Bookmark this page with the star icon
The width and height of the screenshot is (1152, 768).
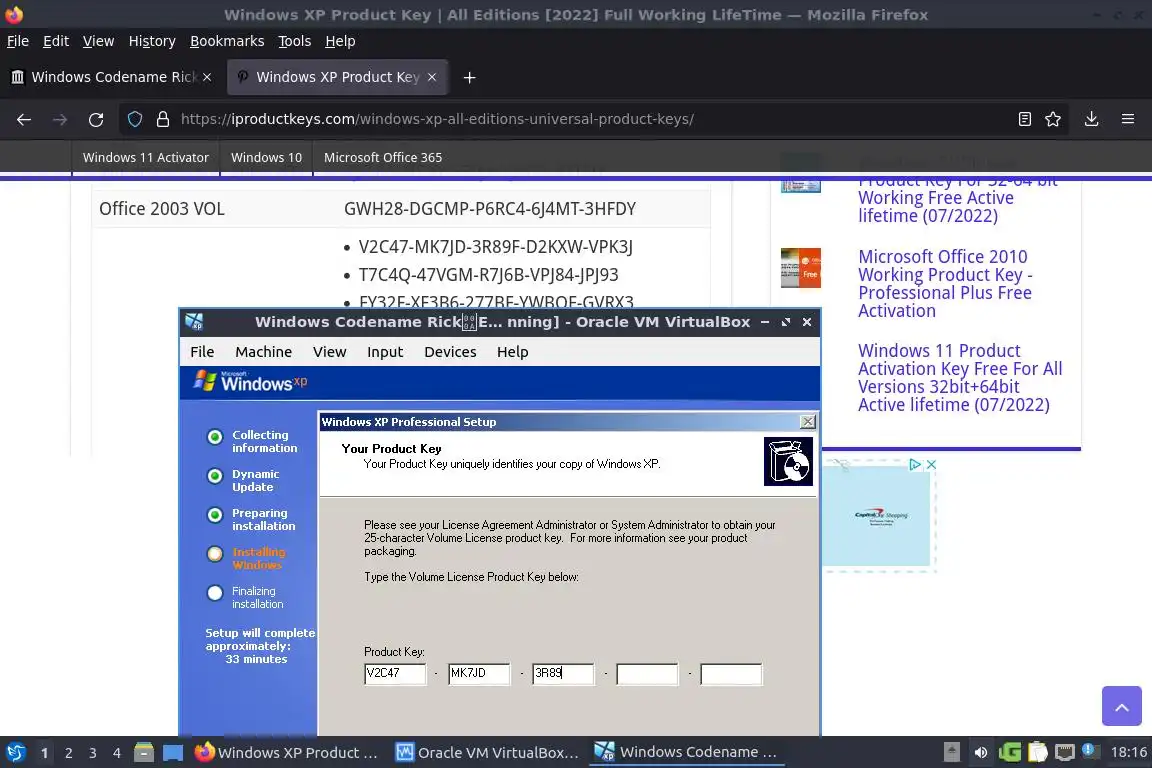point(1053,119)
